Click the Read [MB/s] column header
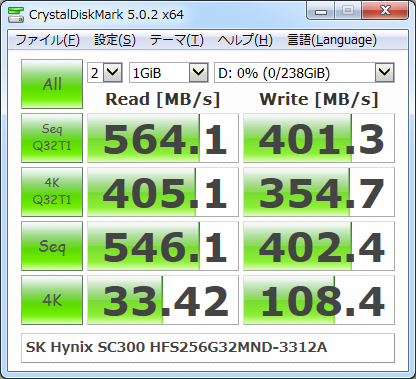Image resolution: width=416 pixels, height=379 pixels. 163,99
